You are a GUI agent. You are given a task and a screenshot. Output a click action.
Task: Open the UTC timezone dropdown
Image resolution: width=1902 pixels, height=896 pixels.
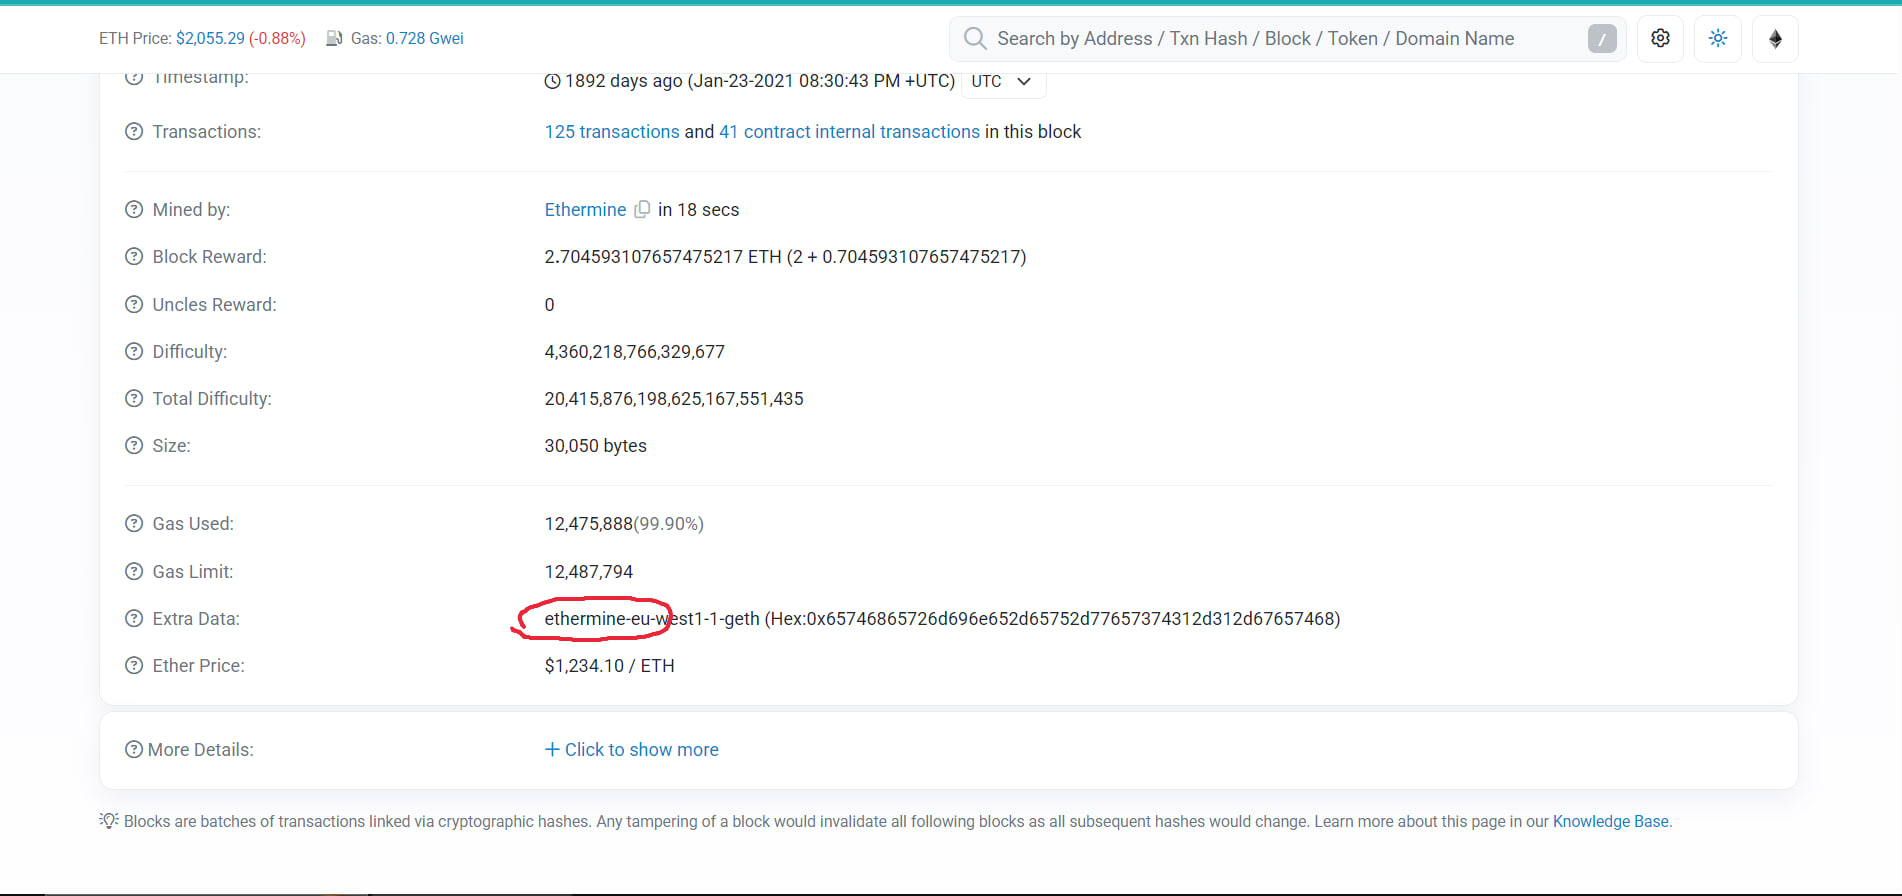1003,82
